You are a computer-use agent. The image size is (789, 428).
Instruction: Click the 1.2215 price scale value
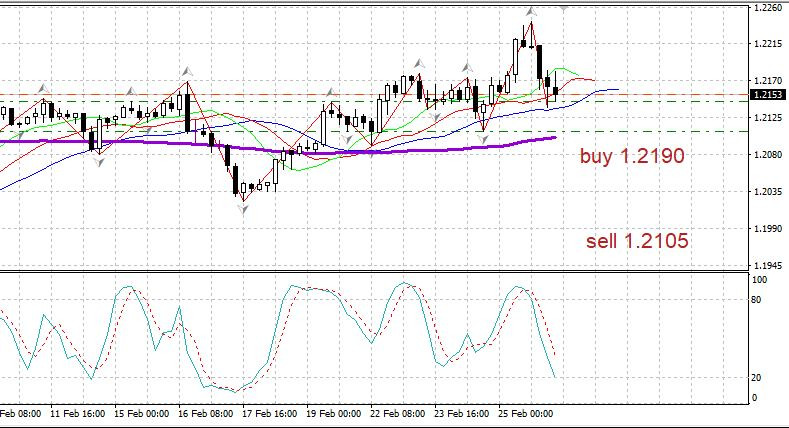768,44
